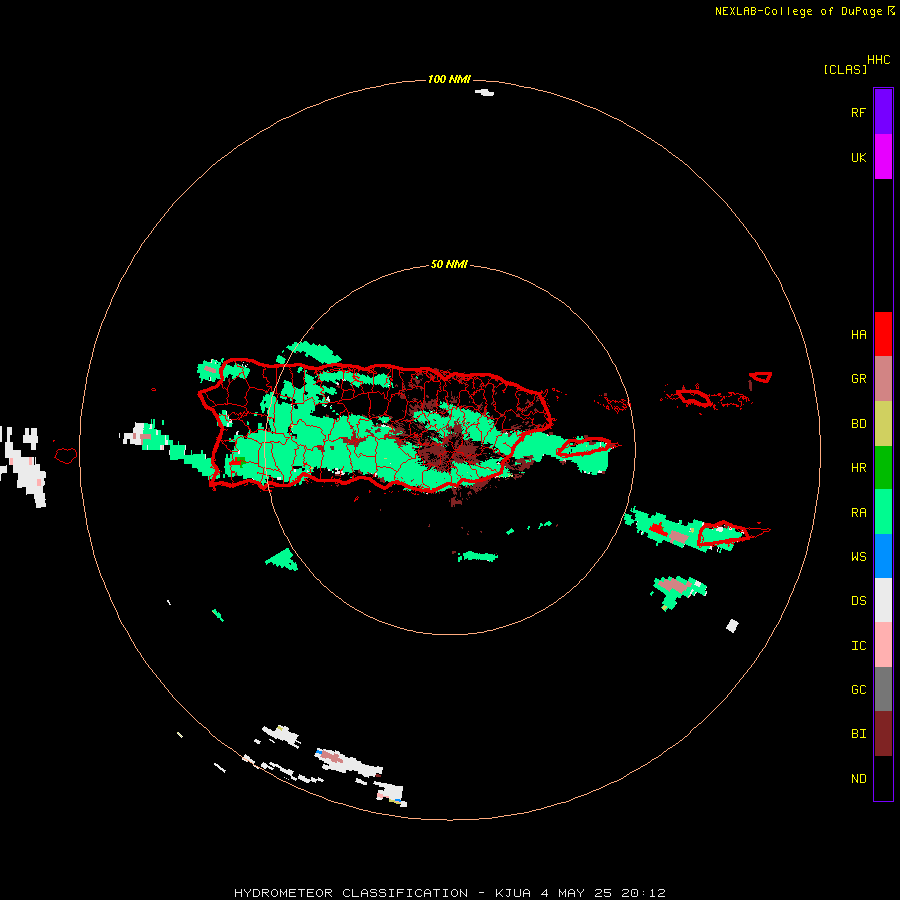The image size is (900, 900).
Task: Pick the HR dark green legend swatch
Action: point(883,468)
